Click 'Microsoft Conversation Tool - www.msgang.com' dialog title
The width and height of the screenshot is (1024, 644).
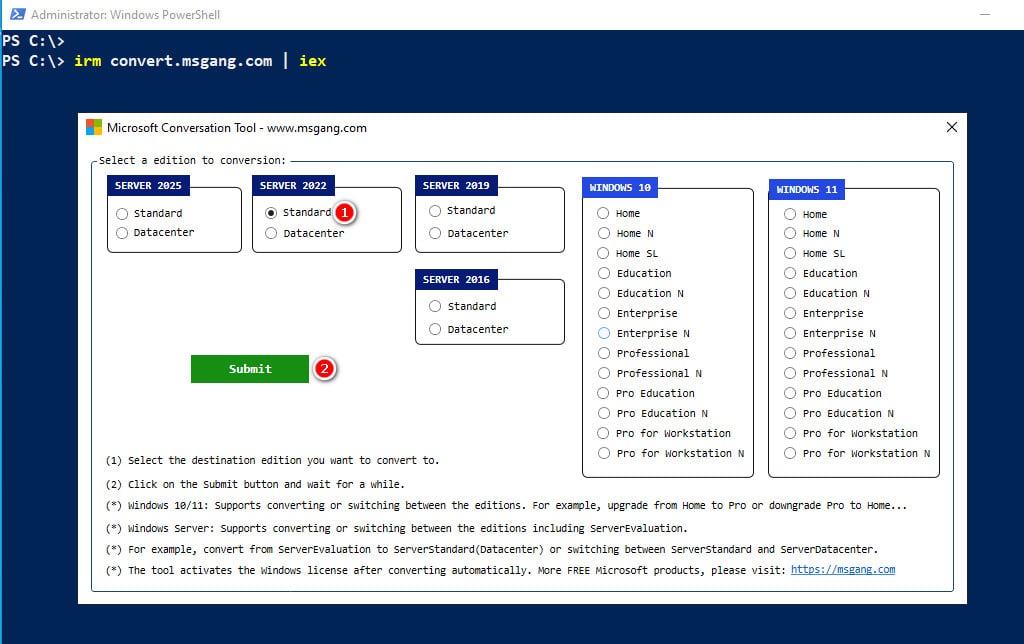[236, 127]
